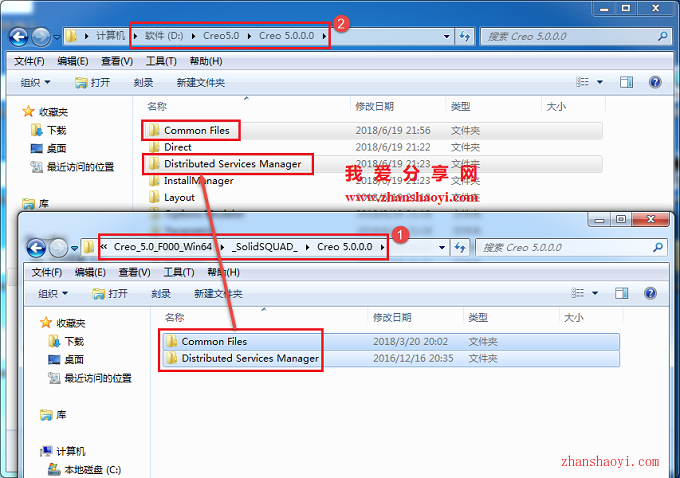This screenshot has width=680, height=478.
Task: Select Distributed Services Manager in rear window
Action: (373, 164)
